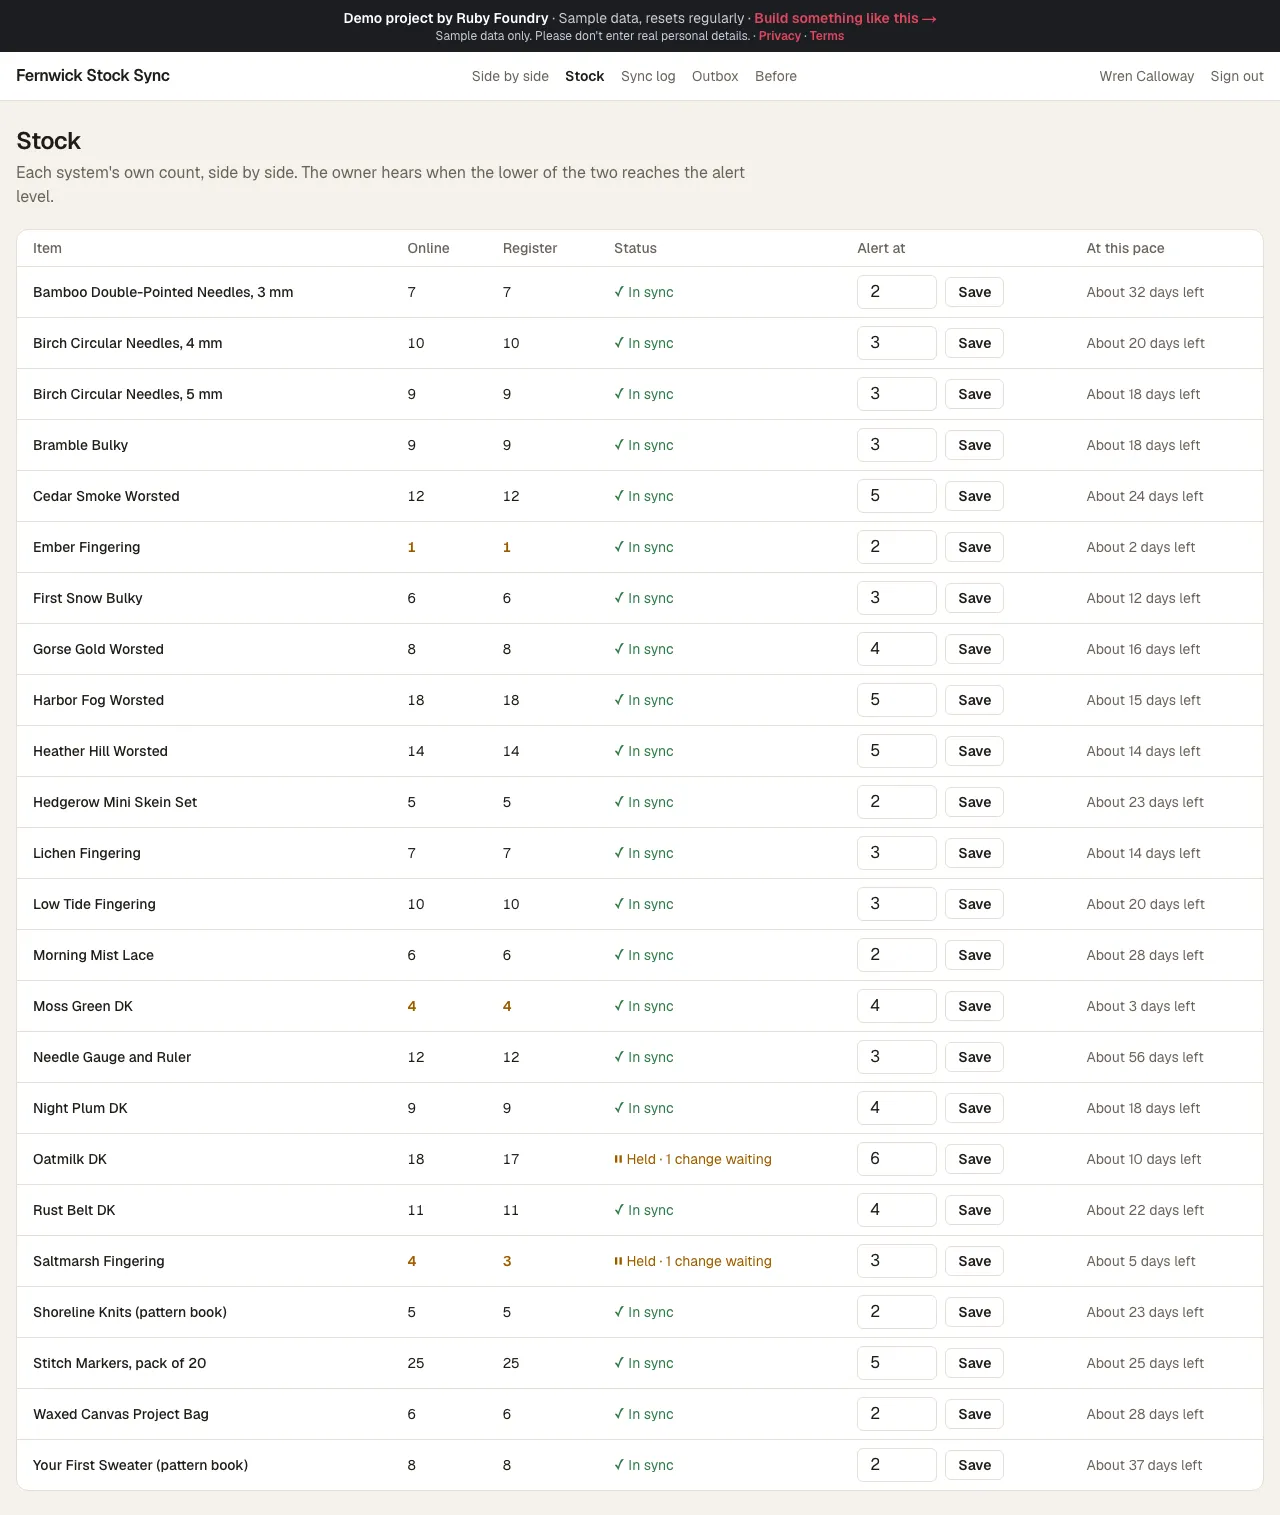Save alert level for Moss Green DK
Screen dimensions: 1280x1515
[x=974, y=1006]
